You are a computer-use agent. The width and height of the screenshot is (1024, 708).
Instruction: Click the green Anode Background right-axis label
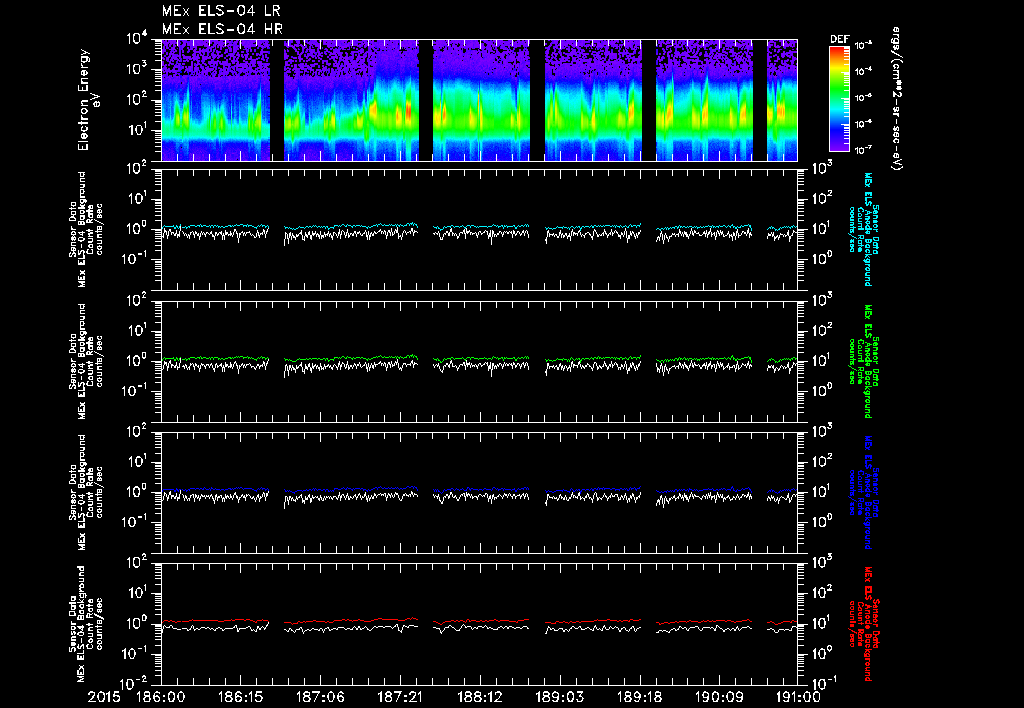tap(863, 361)
